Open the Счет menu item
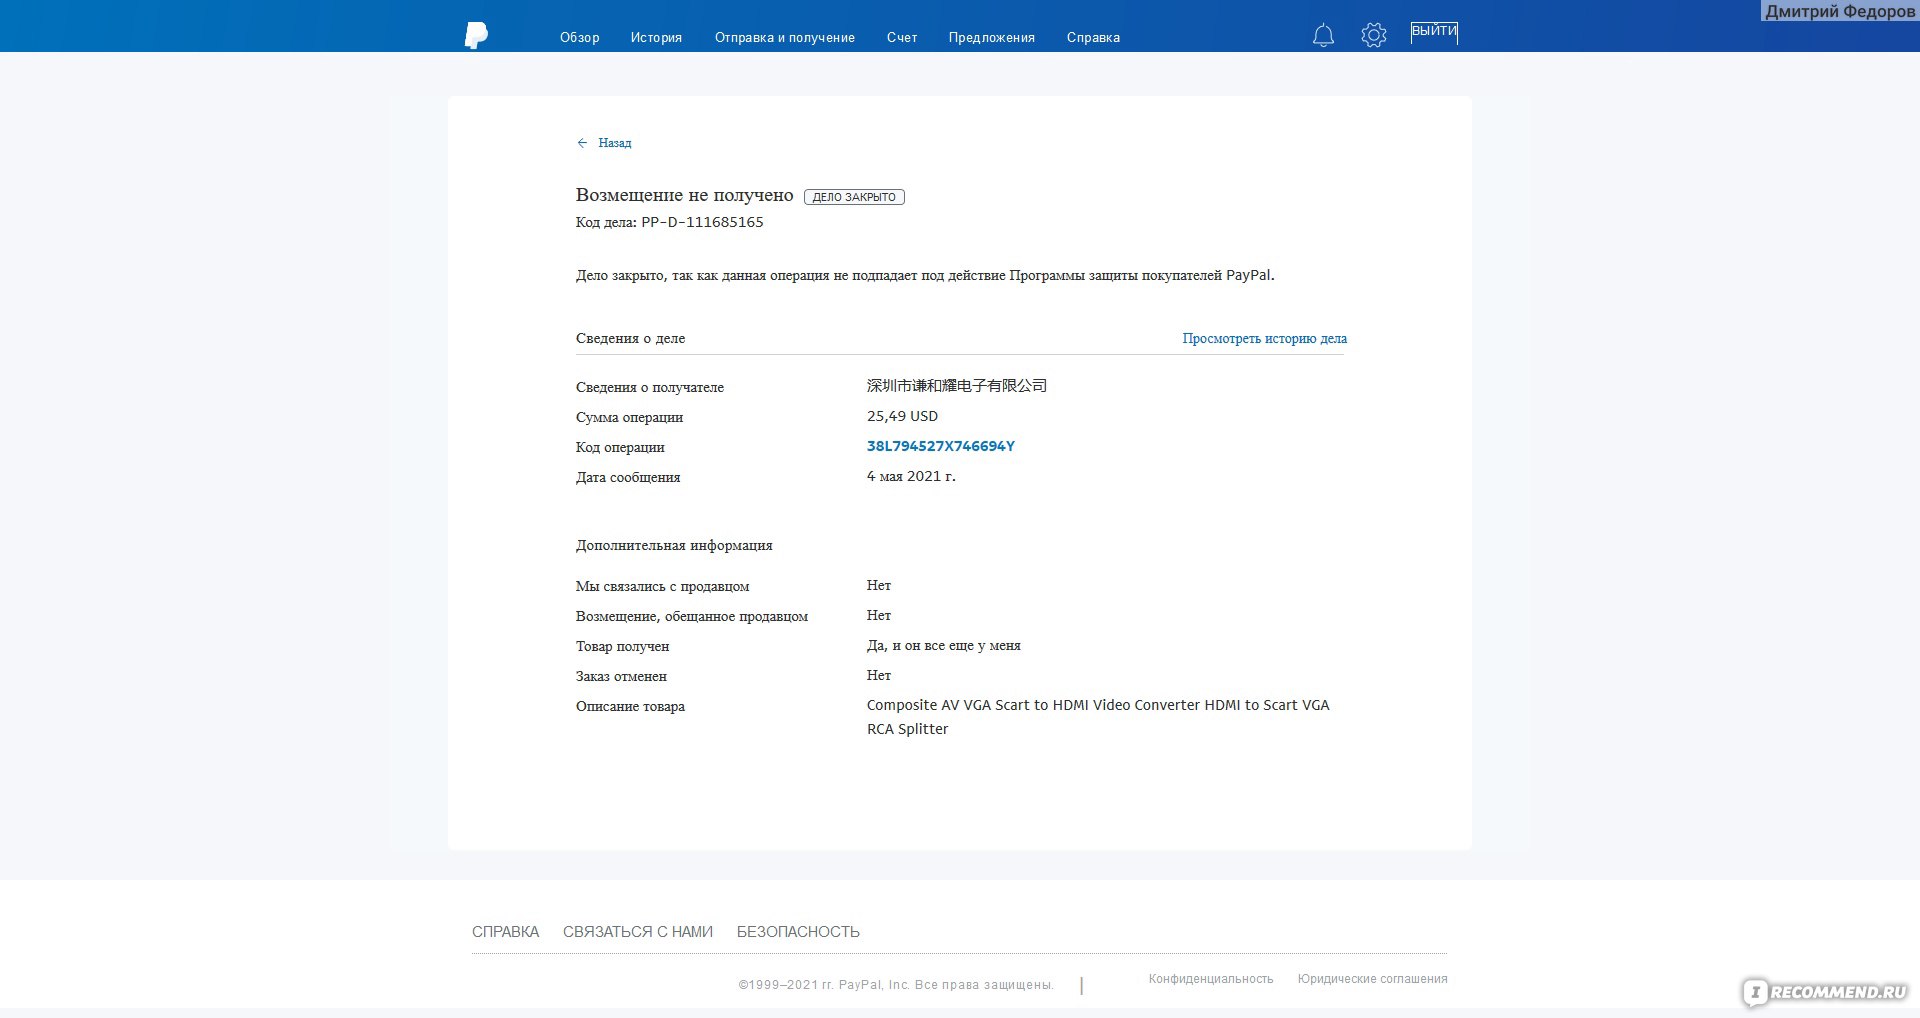Viewport: 1920px width, 1018px height. (x=902, y=37)
